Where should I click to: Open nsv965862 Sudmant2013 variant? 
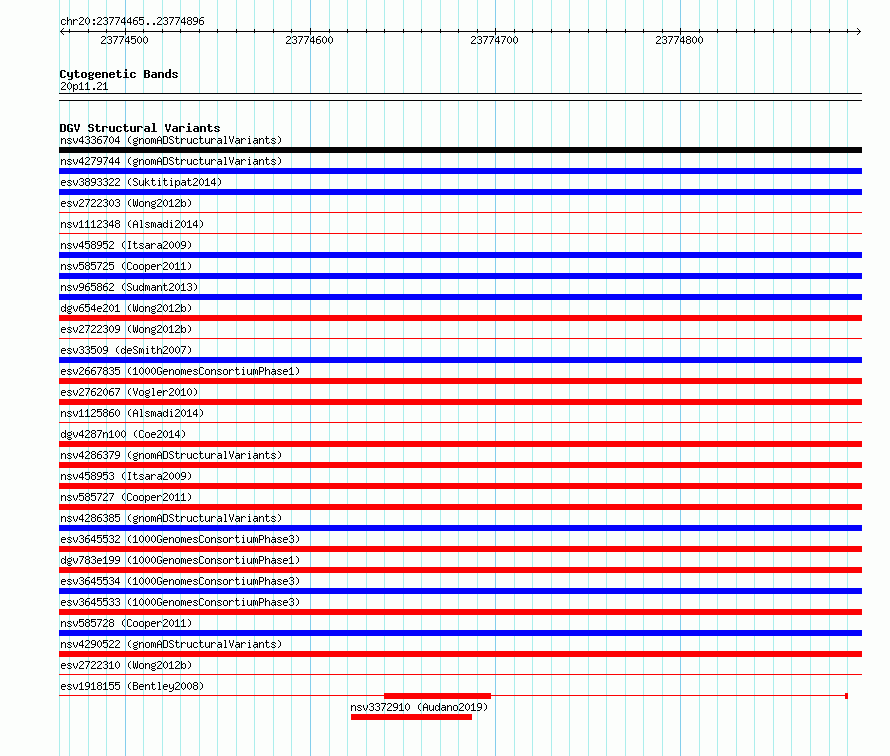[x=129, y=287]
